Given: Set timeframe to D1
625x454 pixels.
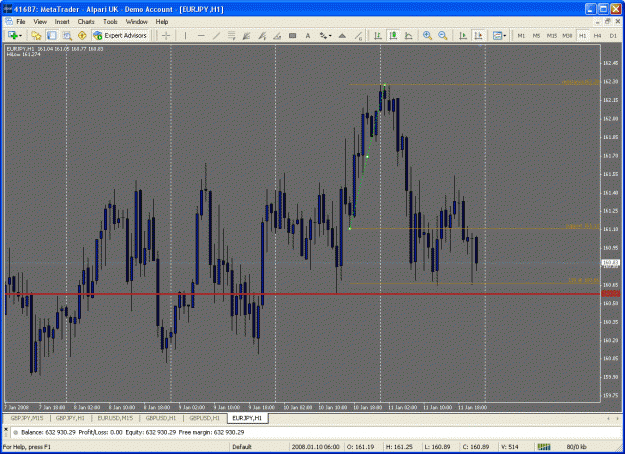Looking at the screenshot, I should (613, 35).
